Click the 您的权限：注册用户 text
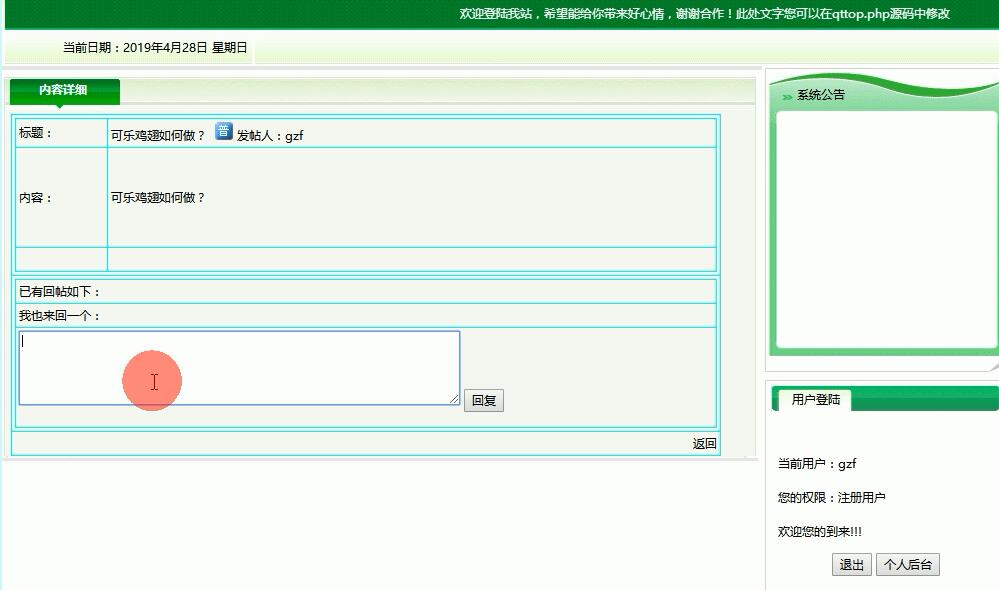 point(831,498)
